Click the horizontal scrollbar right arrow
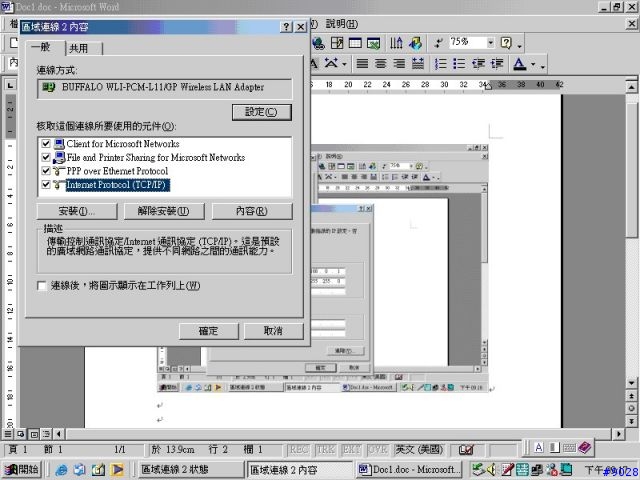The height and width of the screenshot is (480, 640). tap(619, 434)
